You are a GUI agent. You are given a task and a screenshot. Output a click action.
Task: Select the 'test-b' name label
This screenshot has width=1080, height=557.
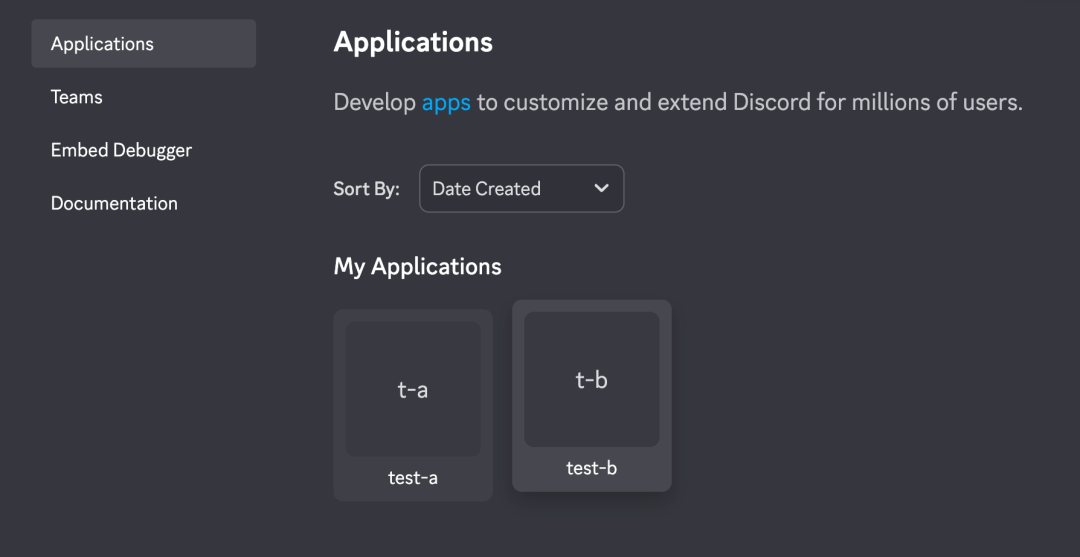click(592, 468)
